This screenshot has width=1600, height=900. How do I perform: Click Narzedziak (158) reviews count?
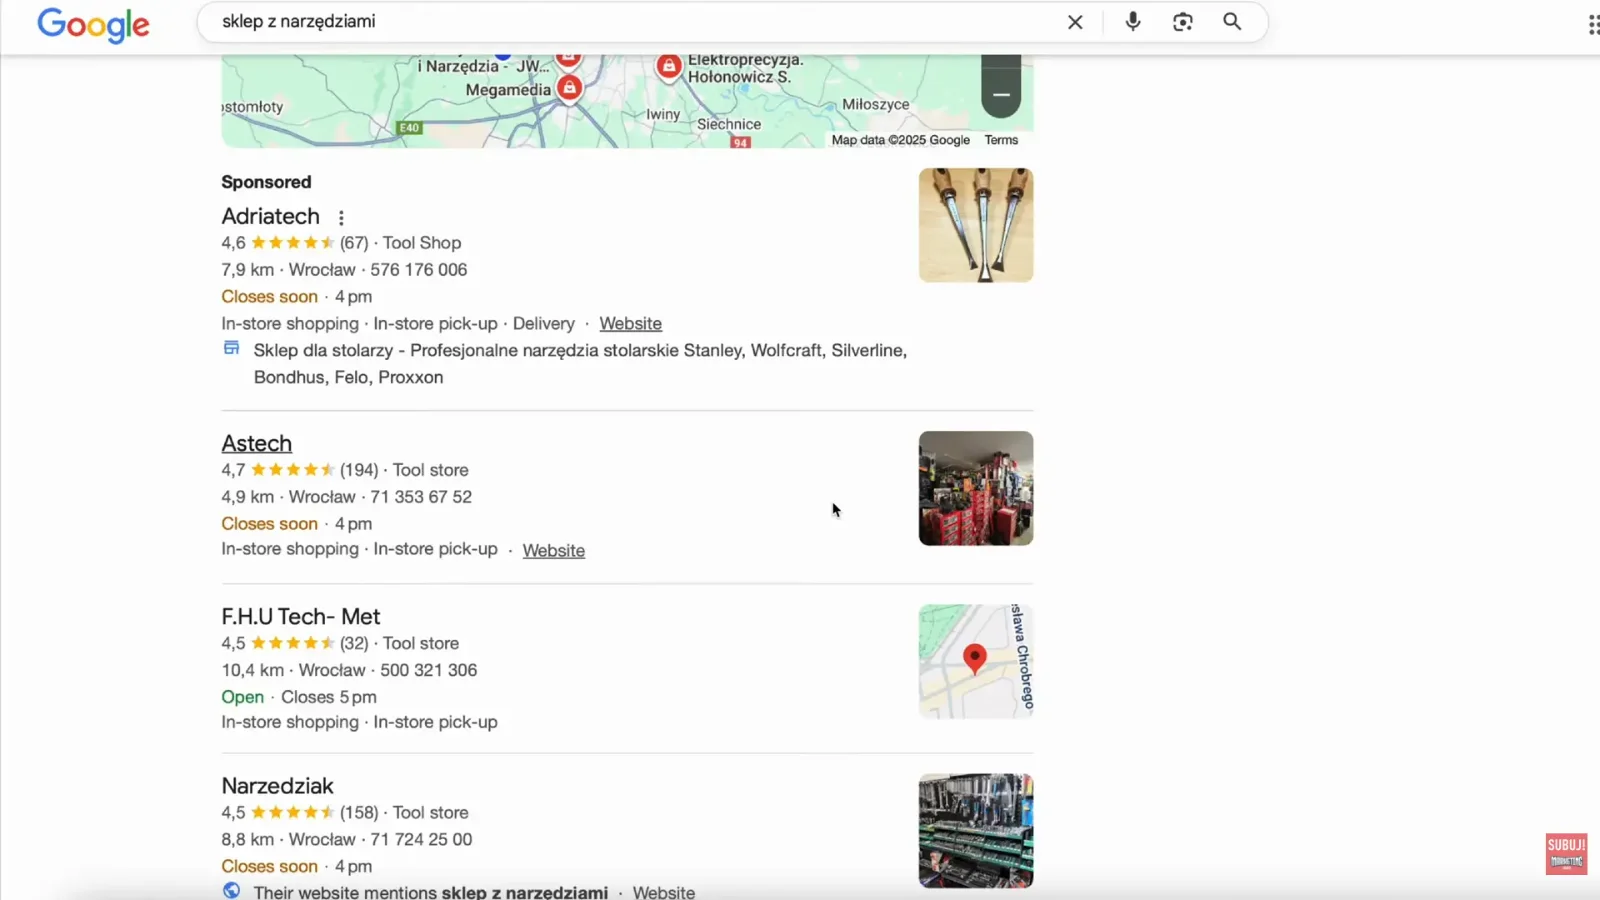click(359, 812)
